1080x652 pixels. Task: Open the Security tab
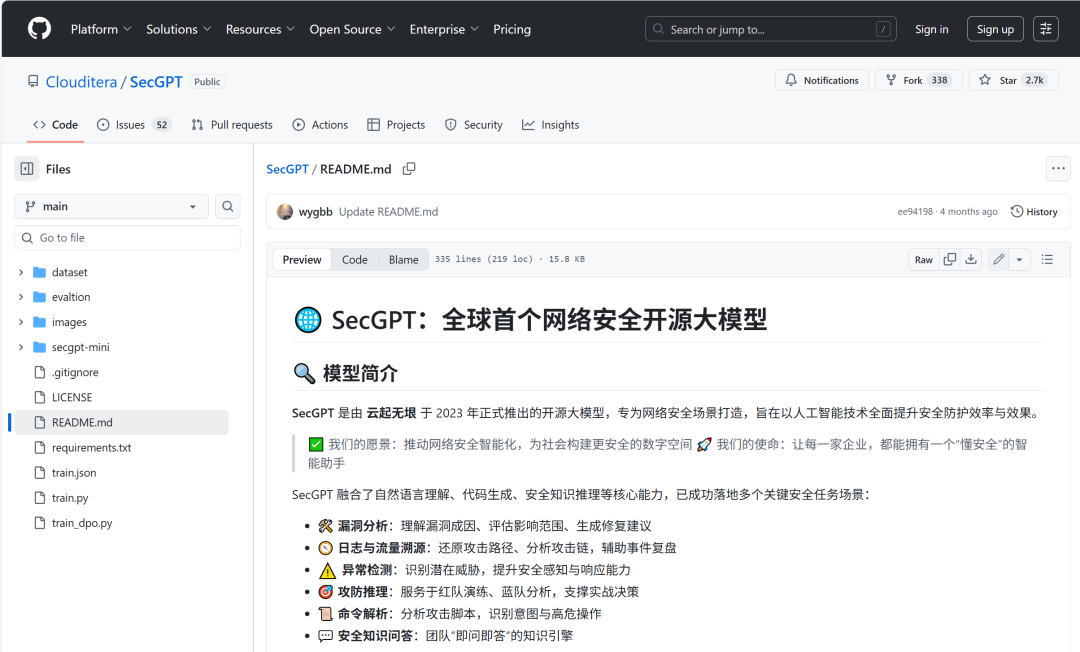point(474,125)
